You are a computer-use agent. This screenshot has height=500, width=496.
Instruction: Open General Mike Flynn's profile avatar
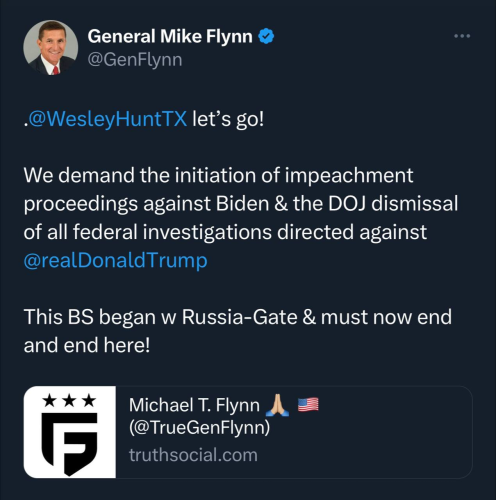[51, 47]
